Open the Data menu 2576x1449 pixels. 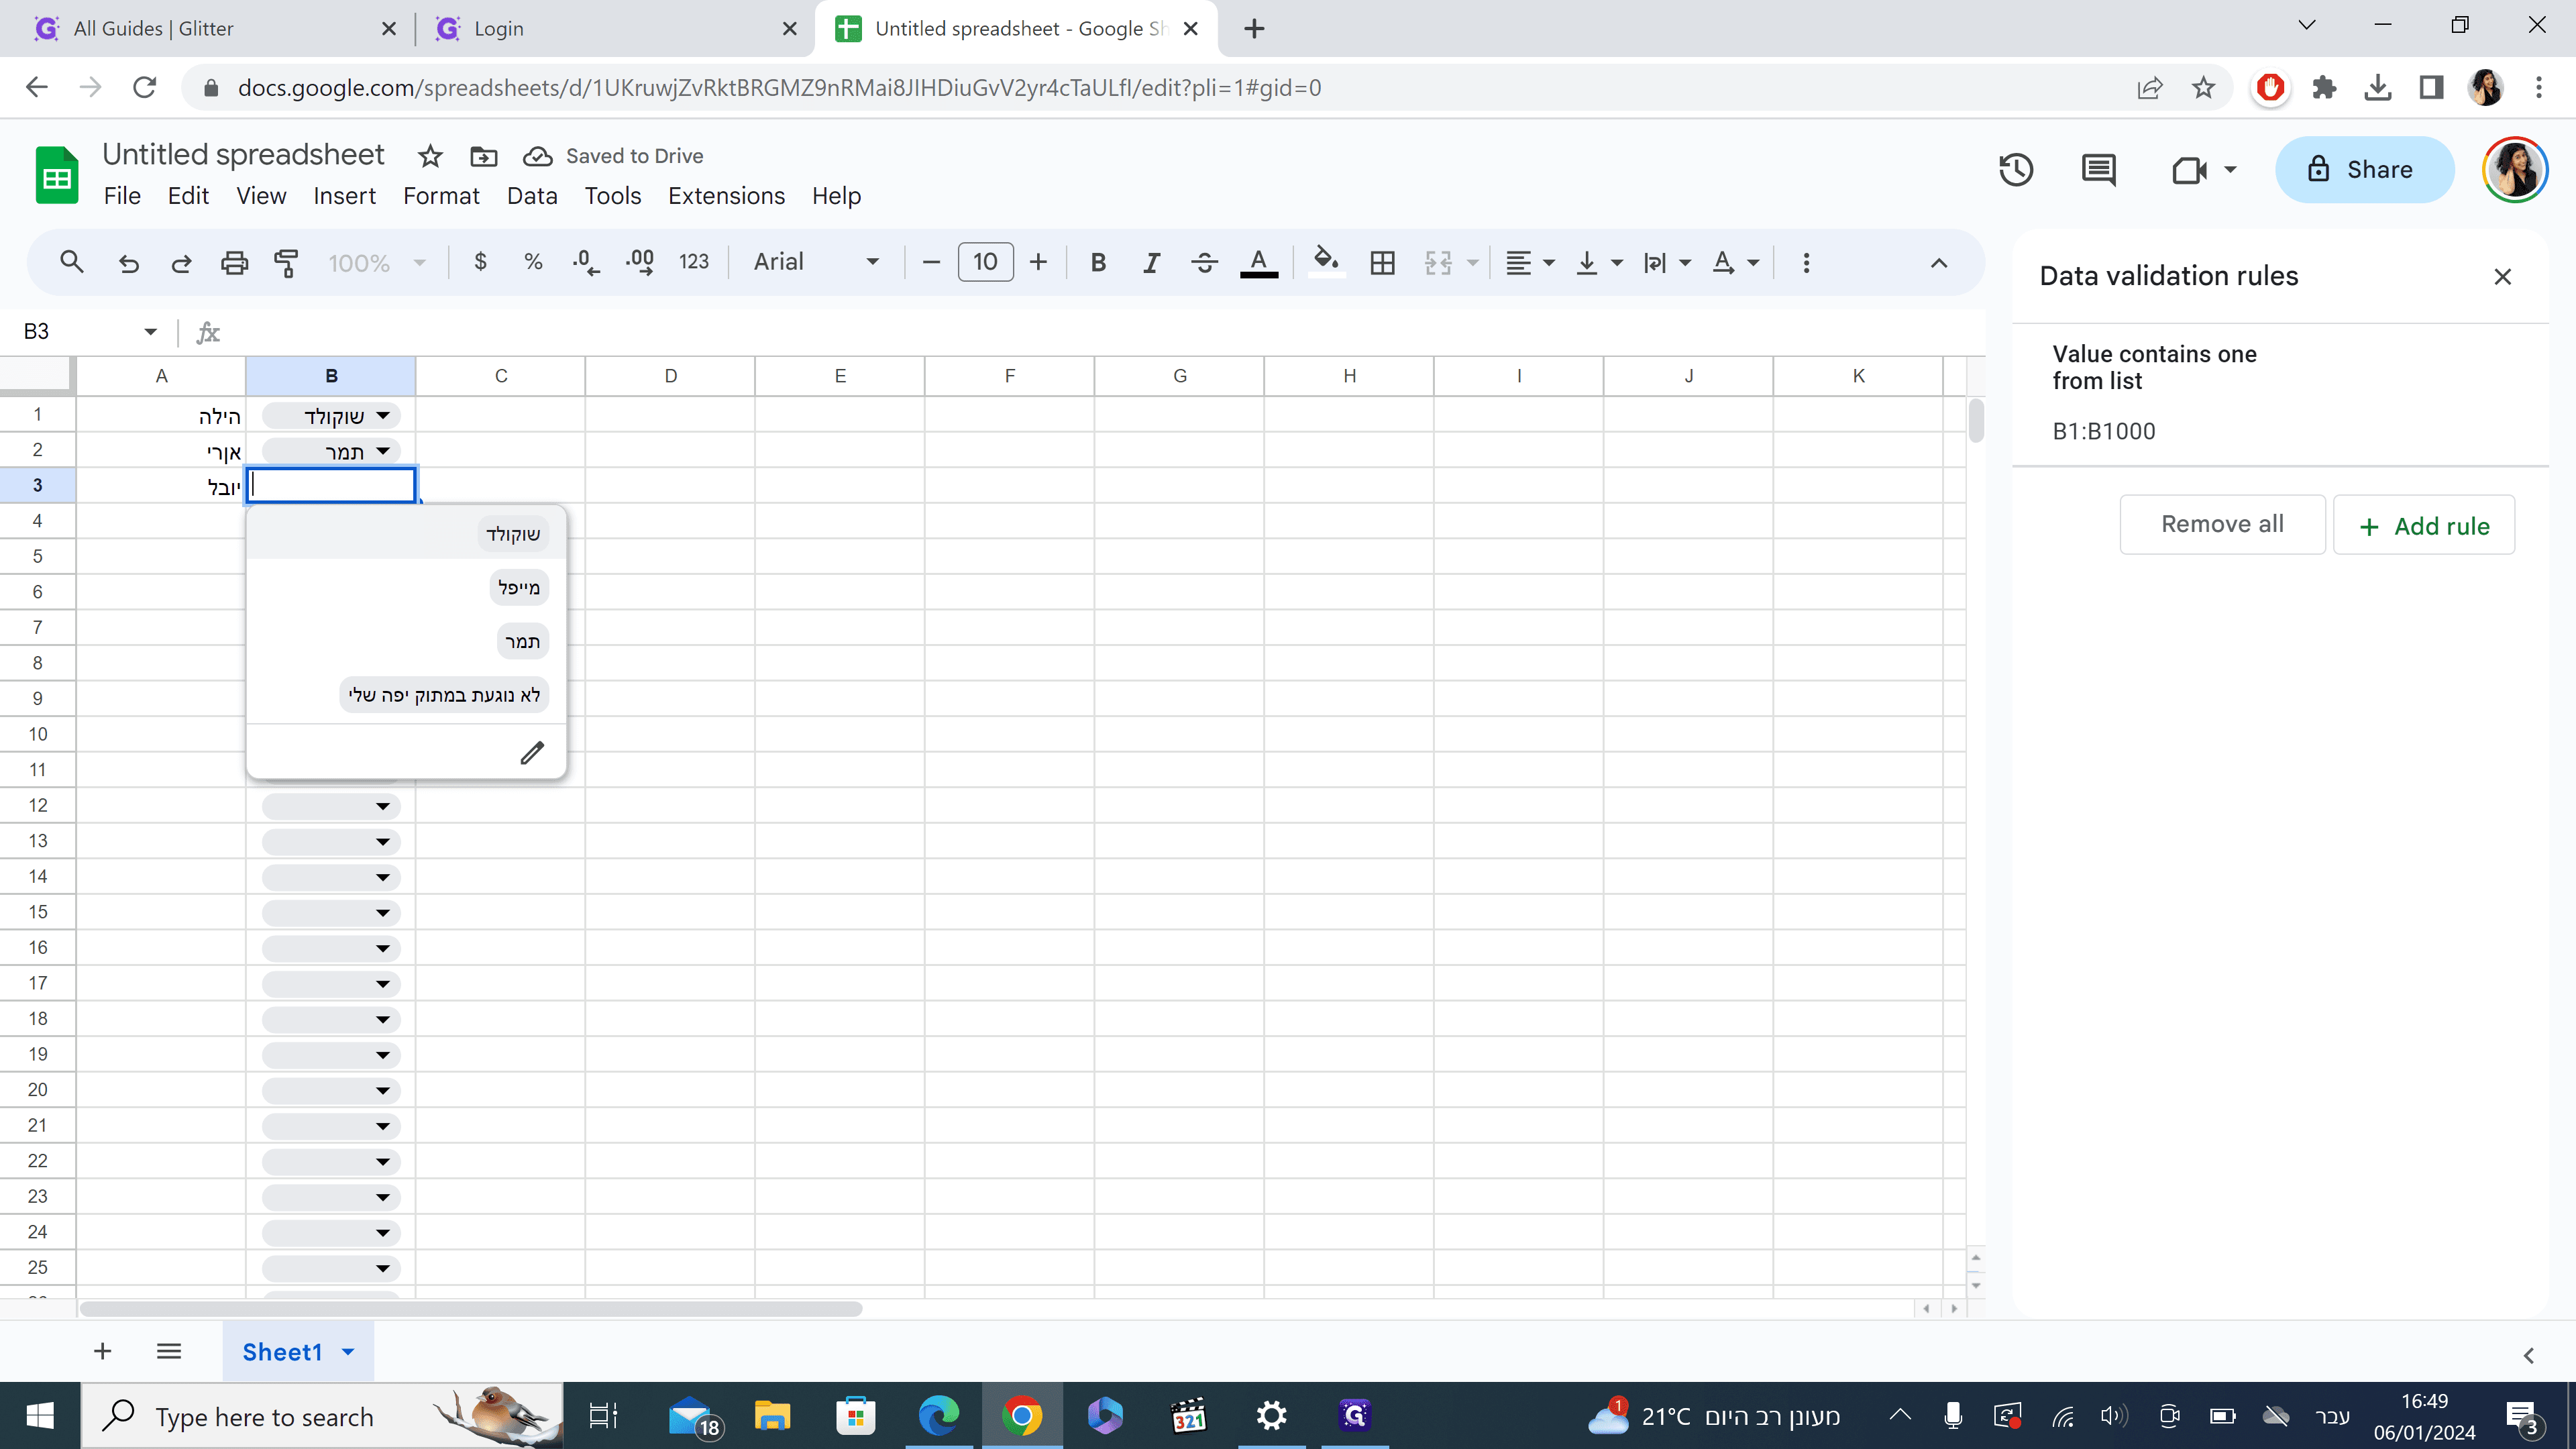point(532,196)
